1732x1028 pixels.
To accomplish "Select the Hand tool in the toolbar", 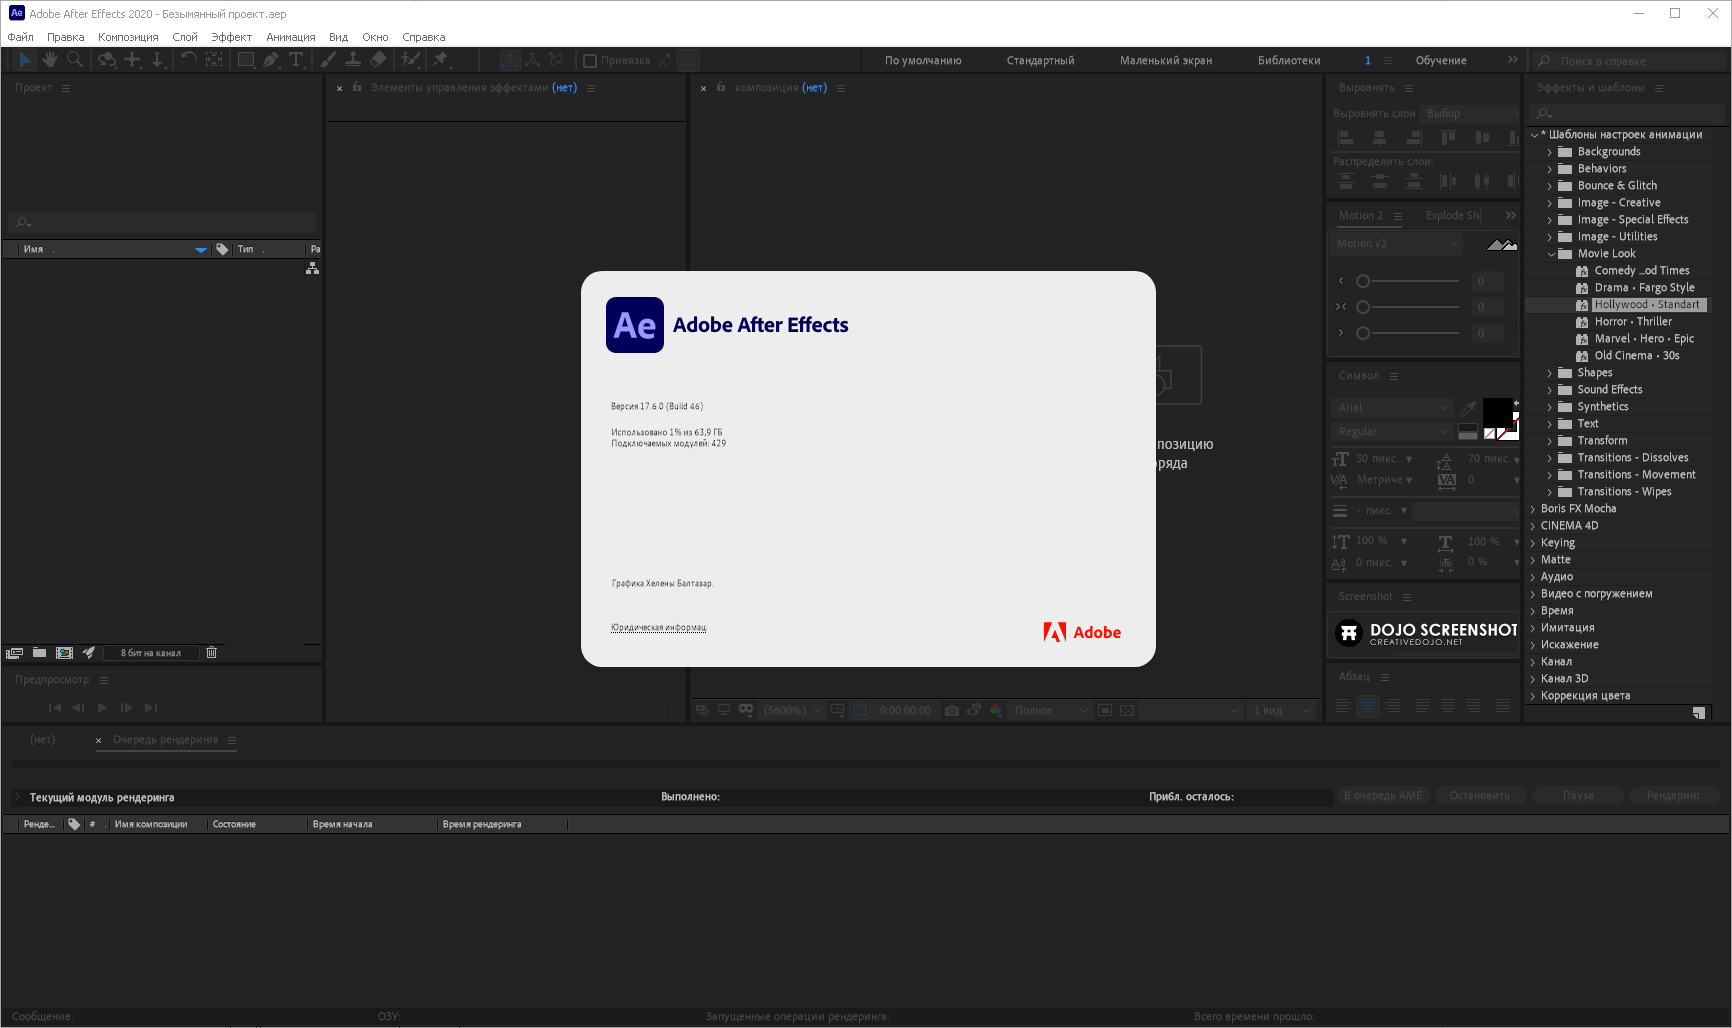I will click(x=49, y=59).
